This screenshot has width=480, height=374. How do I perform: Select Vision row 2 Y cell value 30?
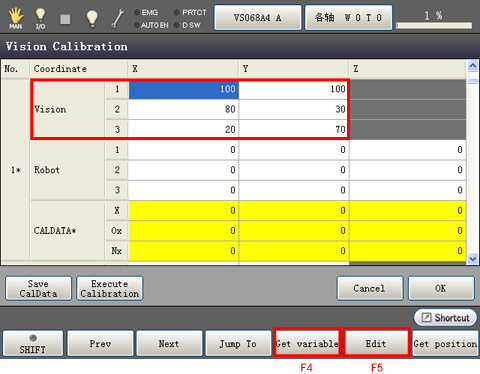pyautogui.click(x=294, y=109)
